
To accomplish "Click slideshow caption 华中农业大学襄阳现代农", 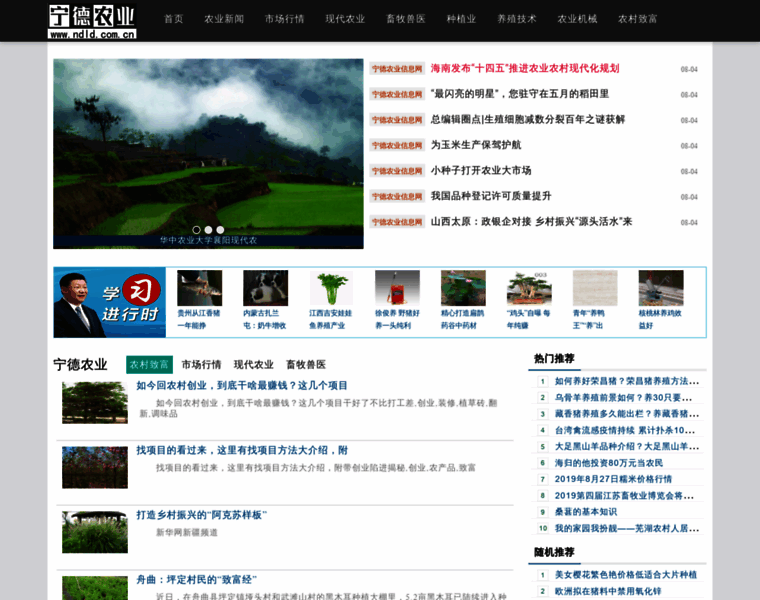I will tap(208, 240).
